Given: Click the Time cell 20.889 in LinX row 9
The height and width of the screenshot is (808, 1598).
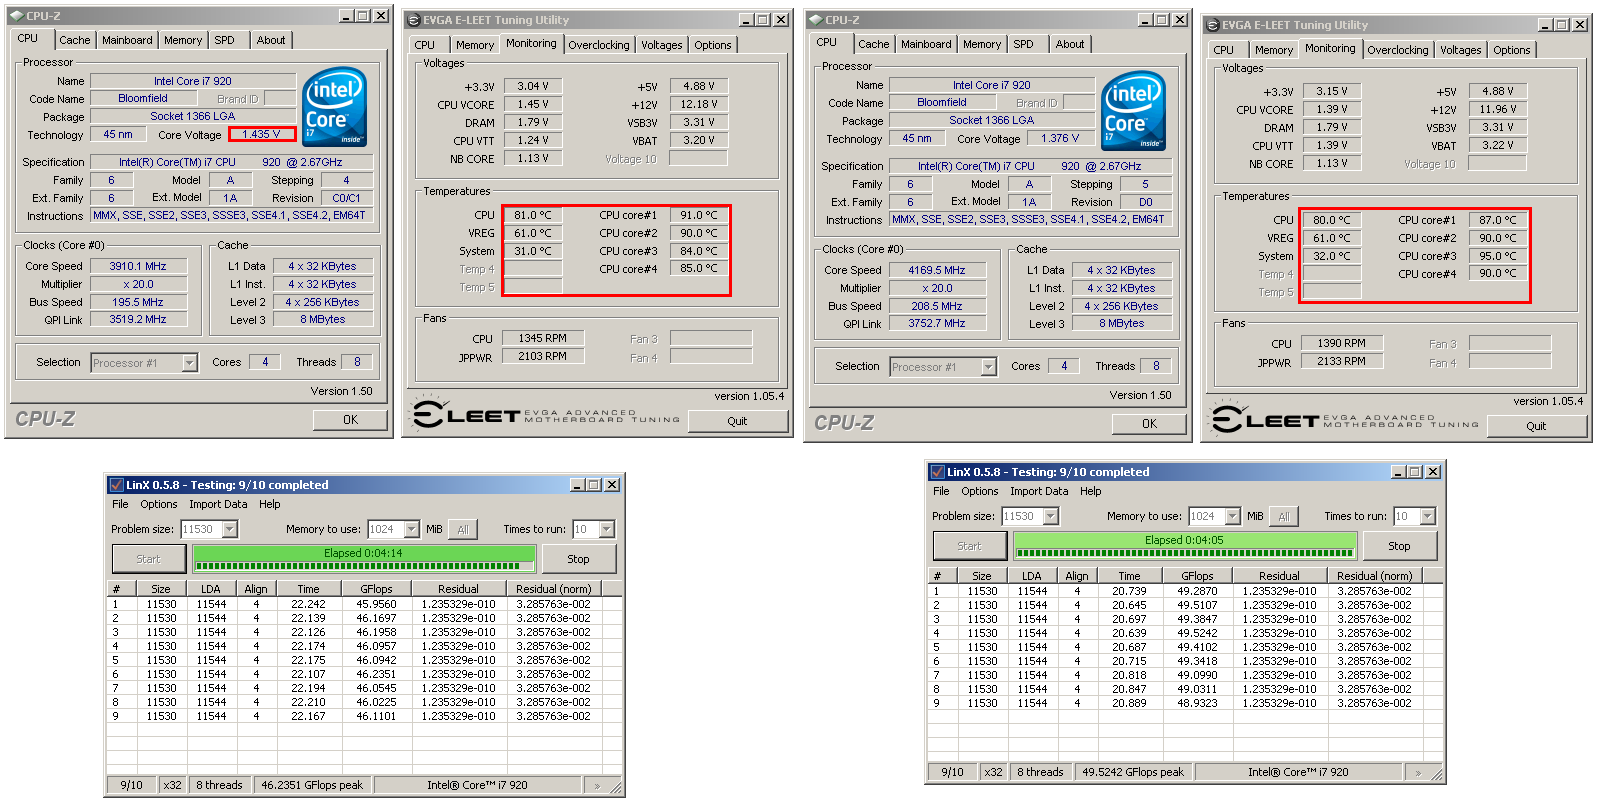Looking at the screenshot, I should click(1129, 703).
